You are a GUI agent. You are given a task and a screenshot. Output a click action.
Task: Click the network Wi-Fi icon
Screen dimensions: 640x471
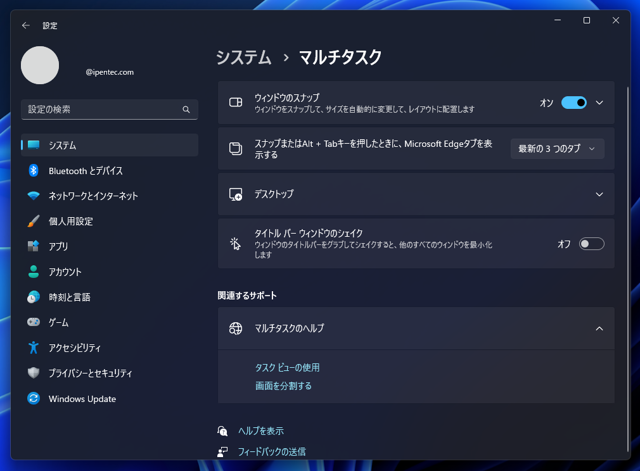[x=33, y=196]
